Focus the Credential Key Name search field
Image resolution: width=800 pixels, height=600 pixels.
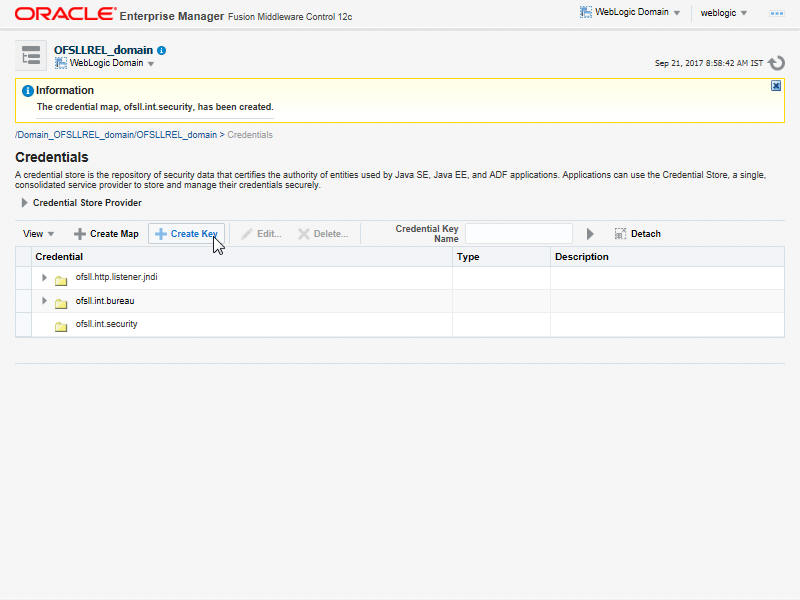coord(518,234)
